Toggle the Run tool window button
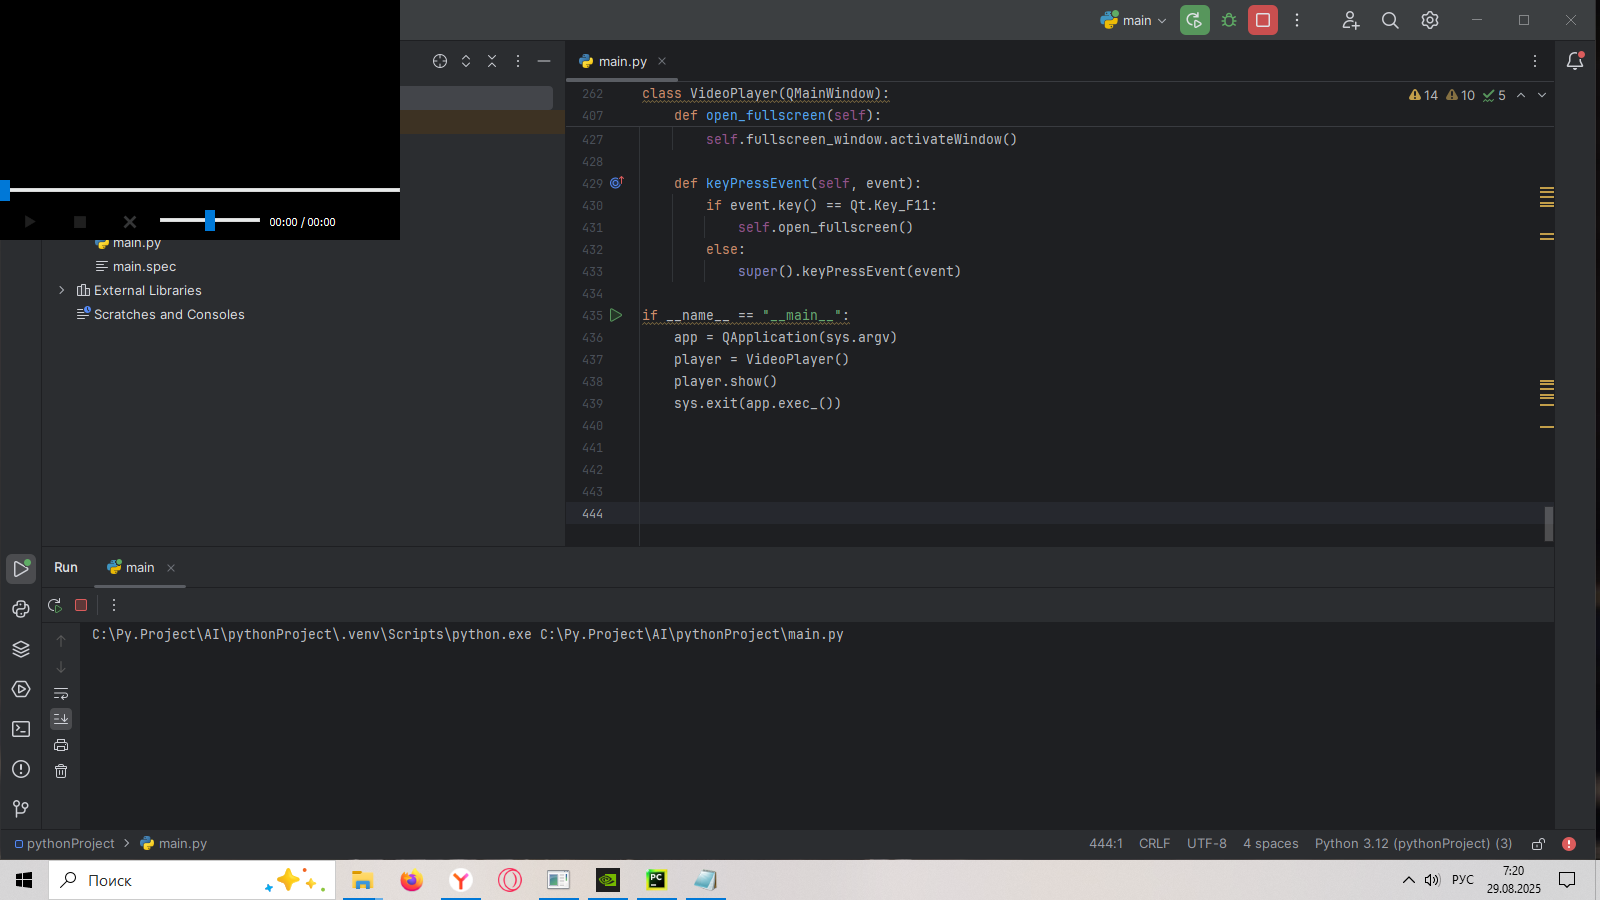Viewport: 1600px width, 900px height. click(21, 569)
